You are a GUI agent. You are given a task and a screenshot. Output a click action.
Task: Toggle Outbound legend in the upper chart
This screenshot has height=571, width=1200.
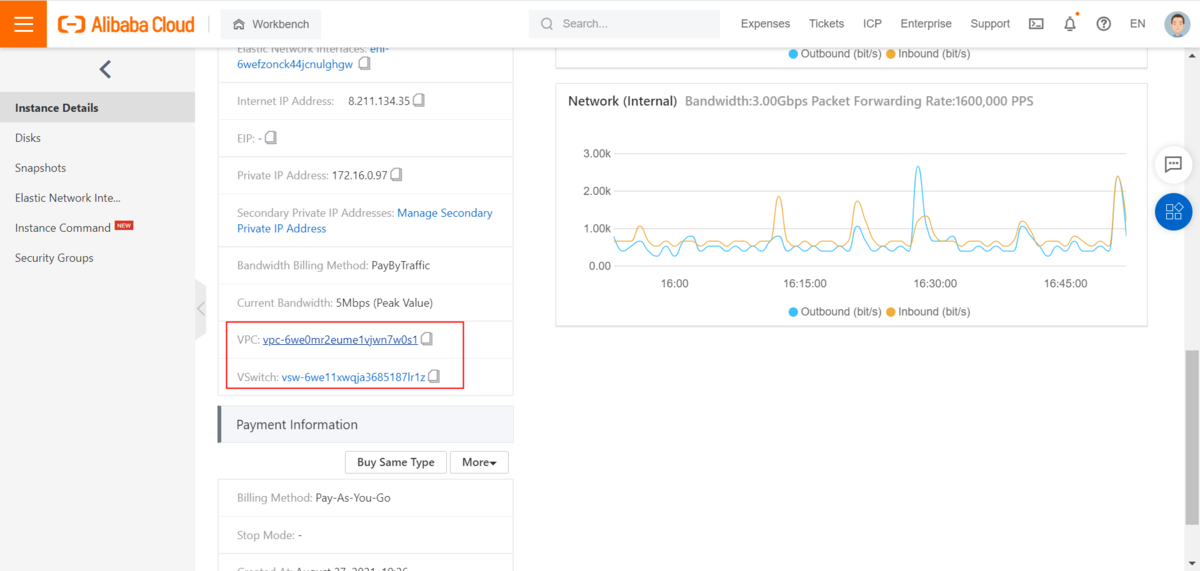coord(833,54)
